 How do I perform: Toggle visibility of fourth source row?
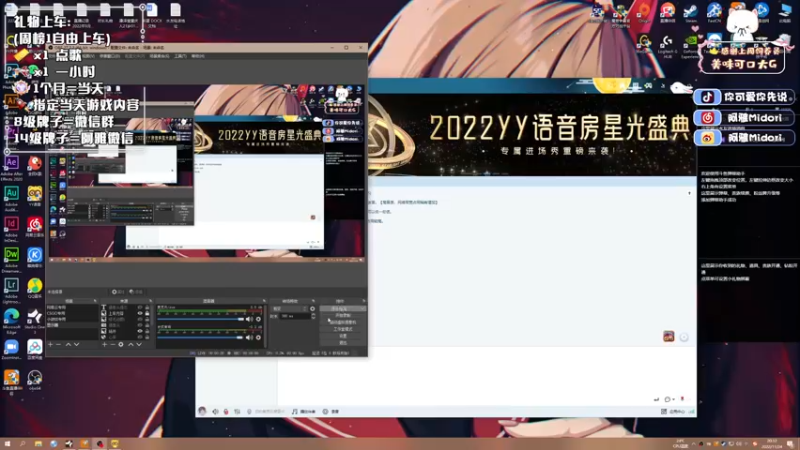tap(140, 325)
